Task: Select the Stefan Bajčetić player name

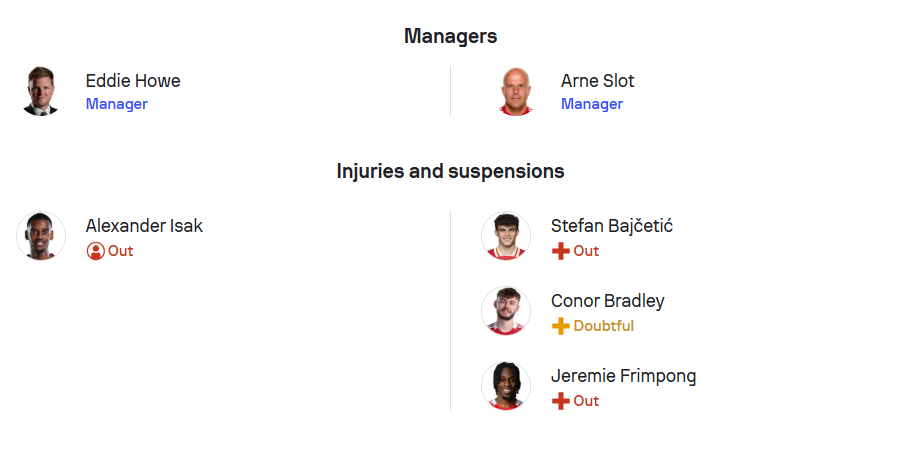Action: pyautogui.click(x=612, y=226)
